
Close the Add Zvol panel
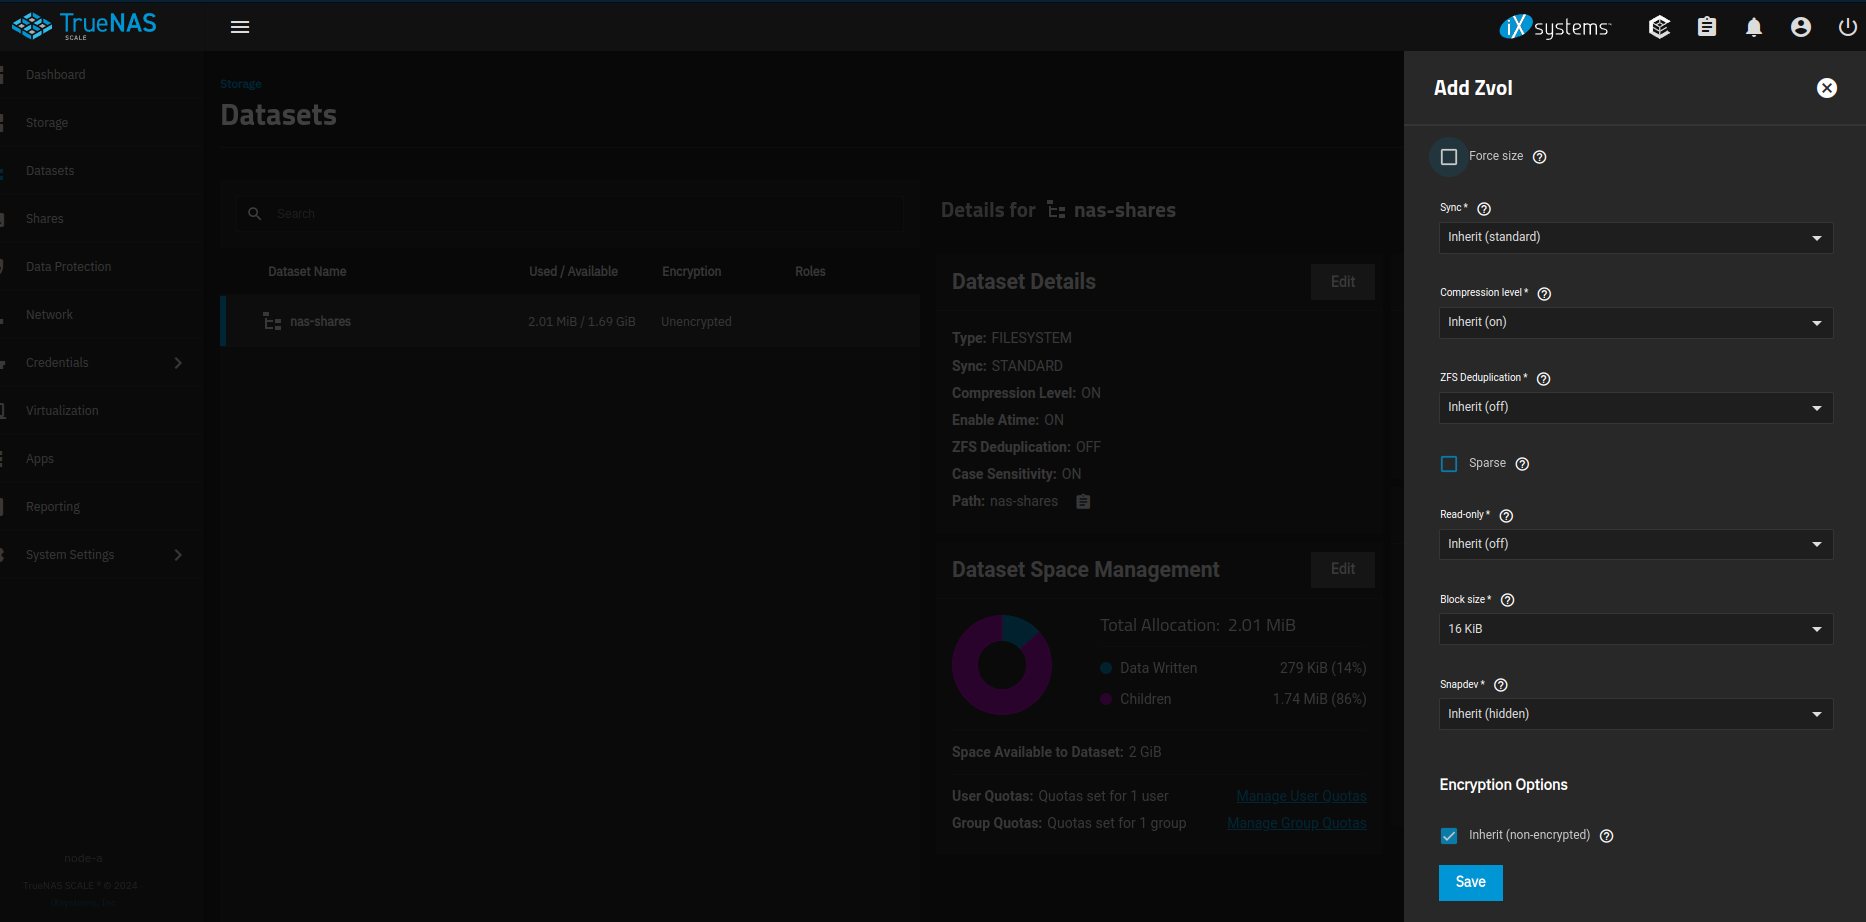(1826, 88)
